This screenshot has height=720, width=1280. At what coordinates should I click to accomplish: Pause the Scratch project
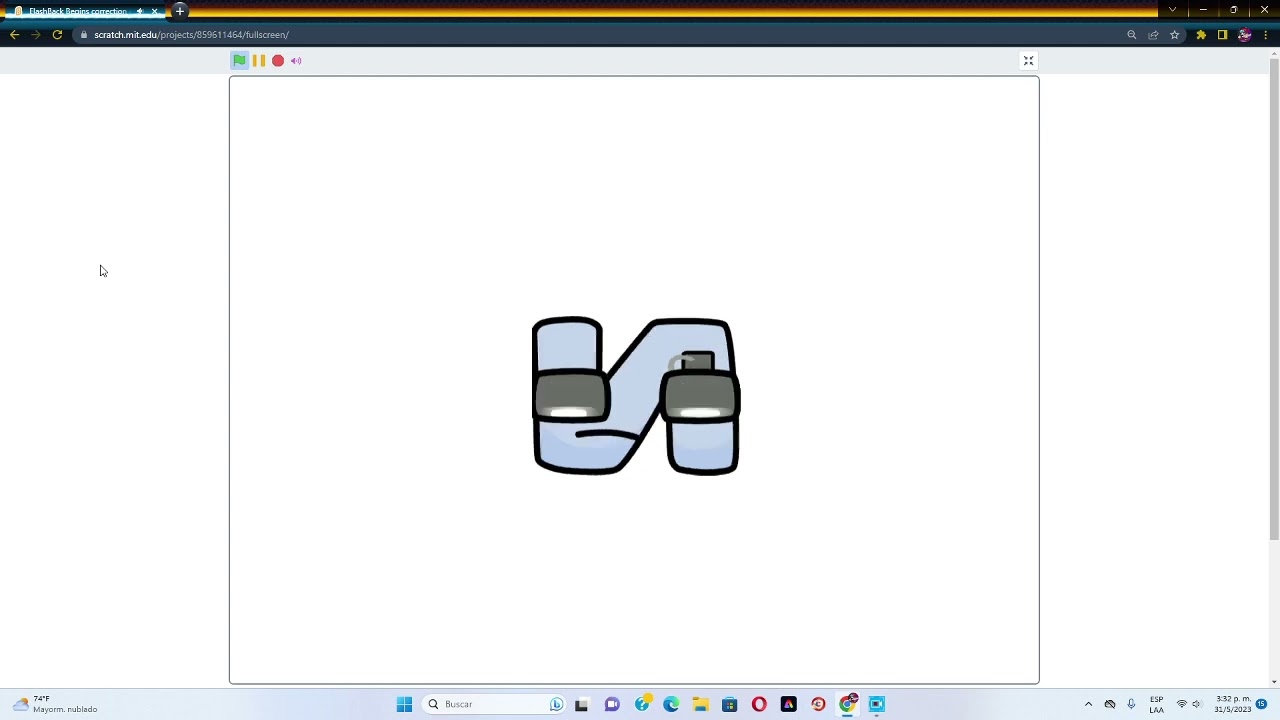pos(259,61)
